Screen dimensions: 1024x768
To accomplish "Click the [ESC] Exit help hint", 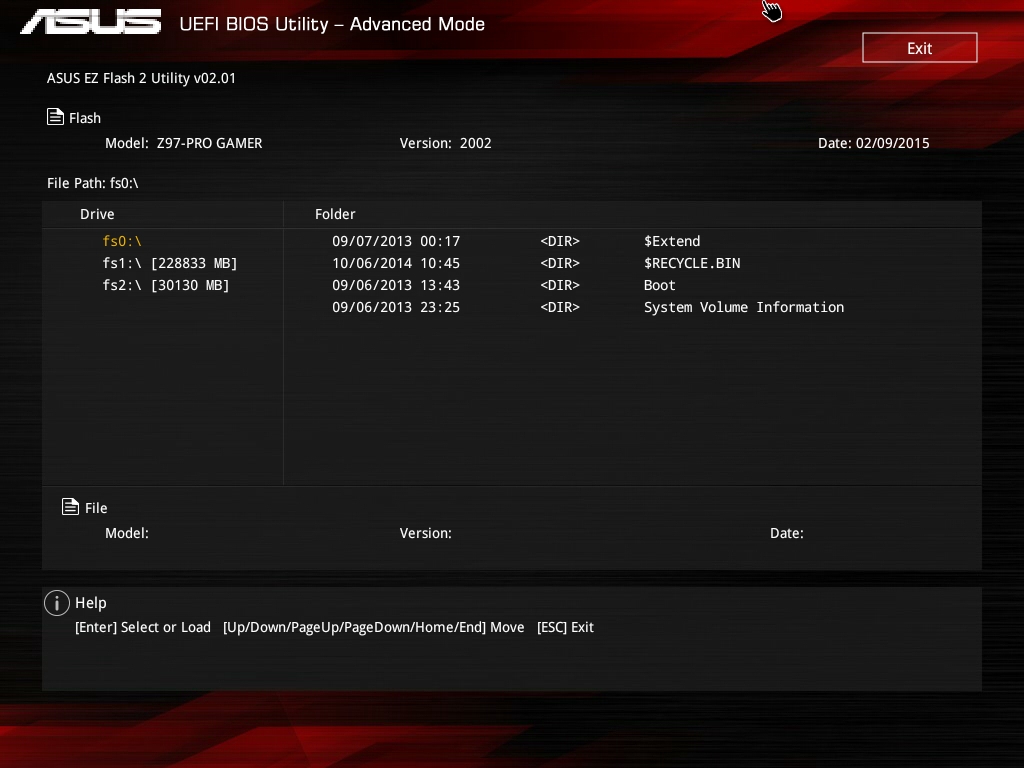I will (565, 627).
